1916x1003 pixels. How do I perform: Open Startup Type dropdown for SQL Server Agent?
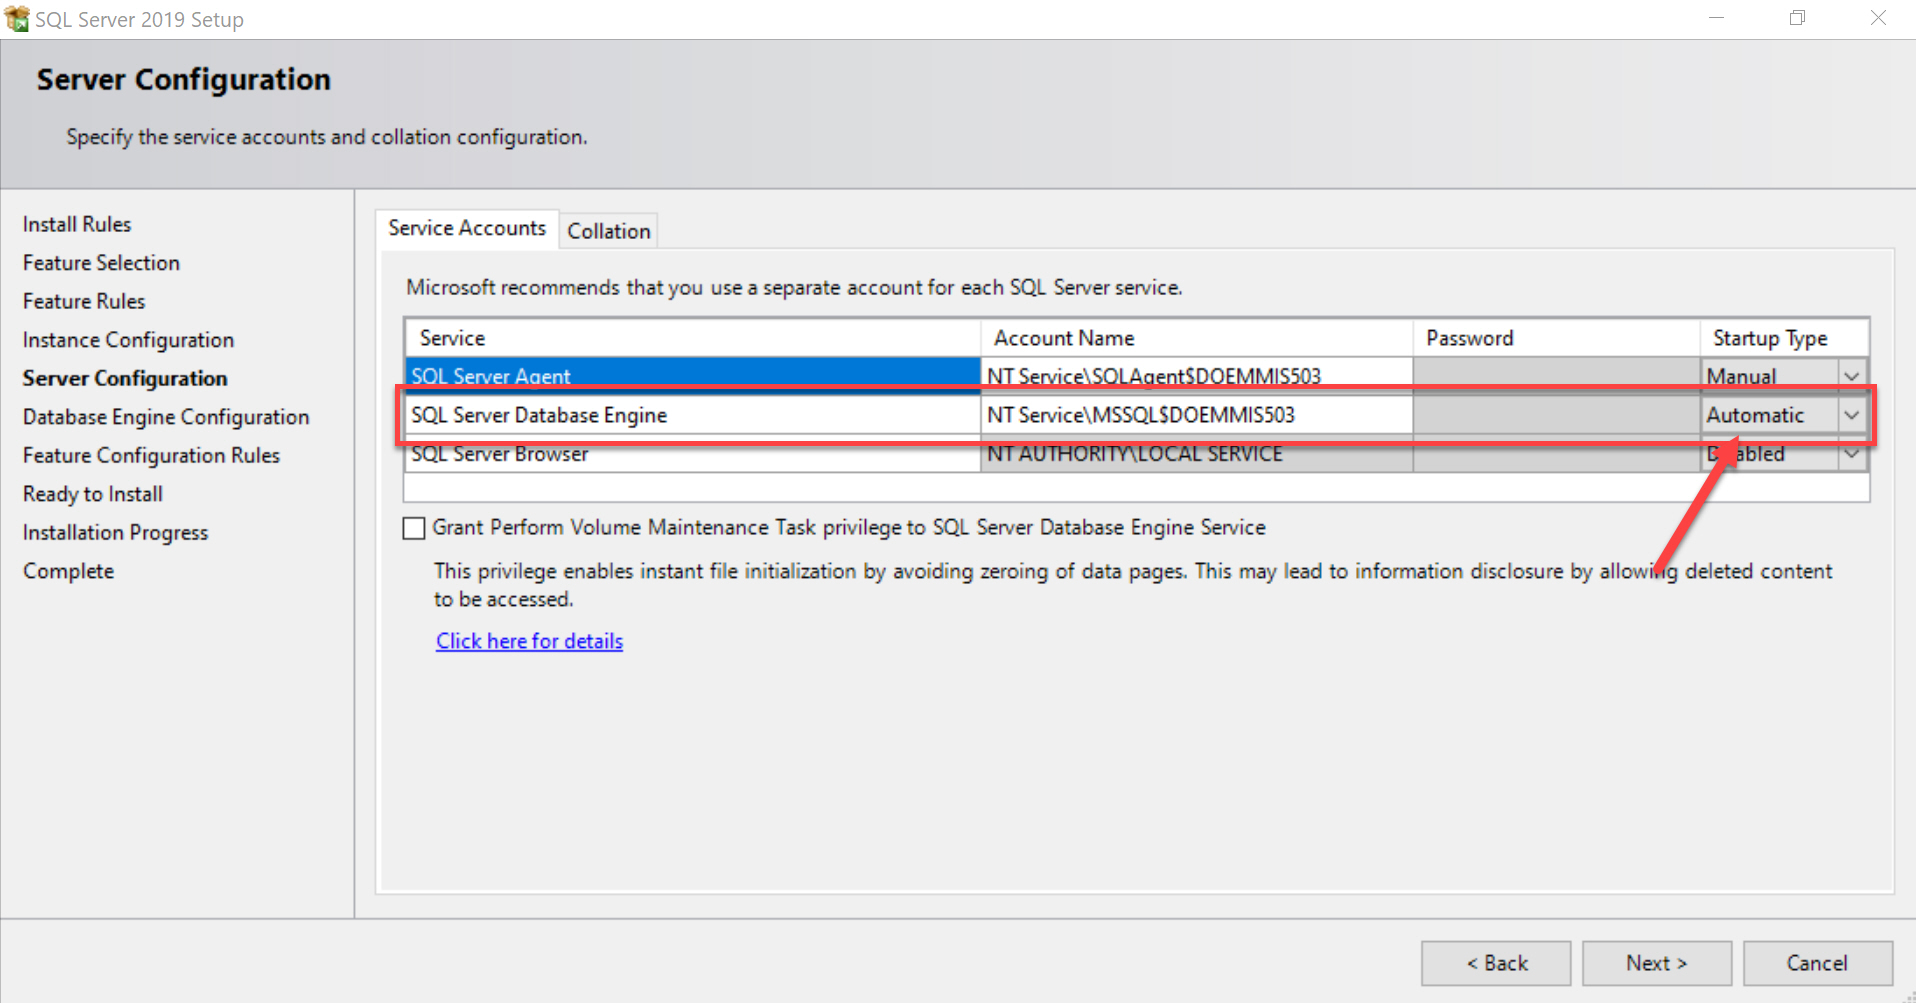[x=1852, y=376]
